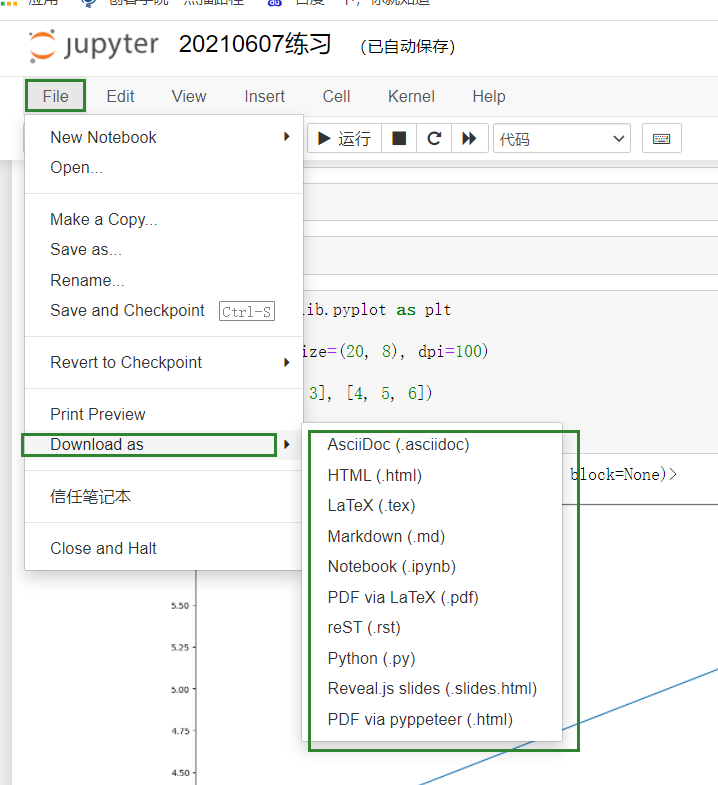The height and width of the screenshot is (785, 718).
Task: Select Open... from File menu
Action: point(164,167)
